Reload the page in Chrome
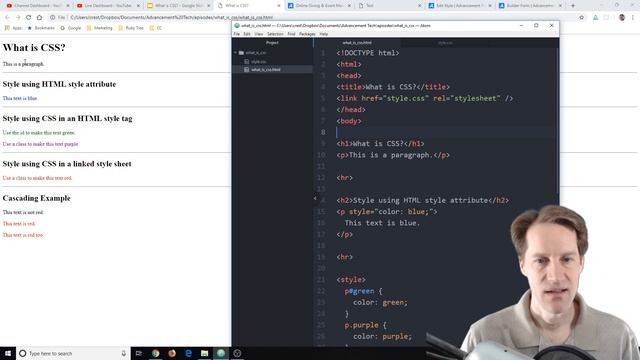Viewport: 640px width, 360px height. point(29,18)
